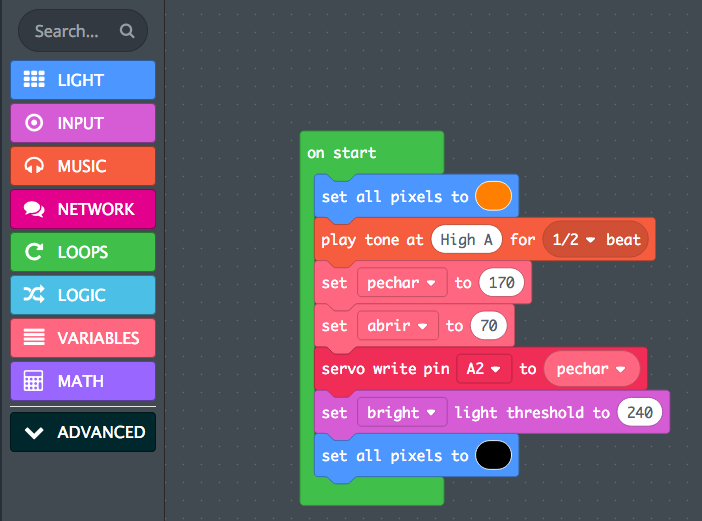This screenshot has width=702, height=521.
Task: Open the abrir variable dropdown
Action: (397, 326)
